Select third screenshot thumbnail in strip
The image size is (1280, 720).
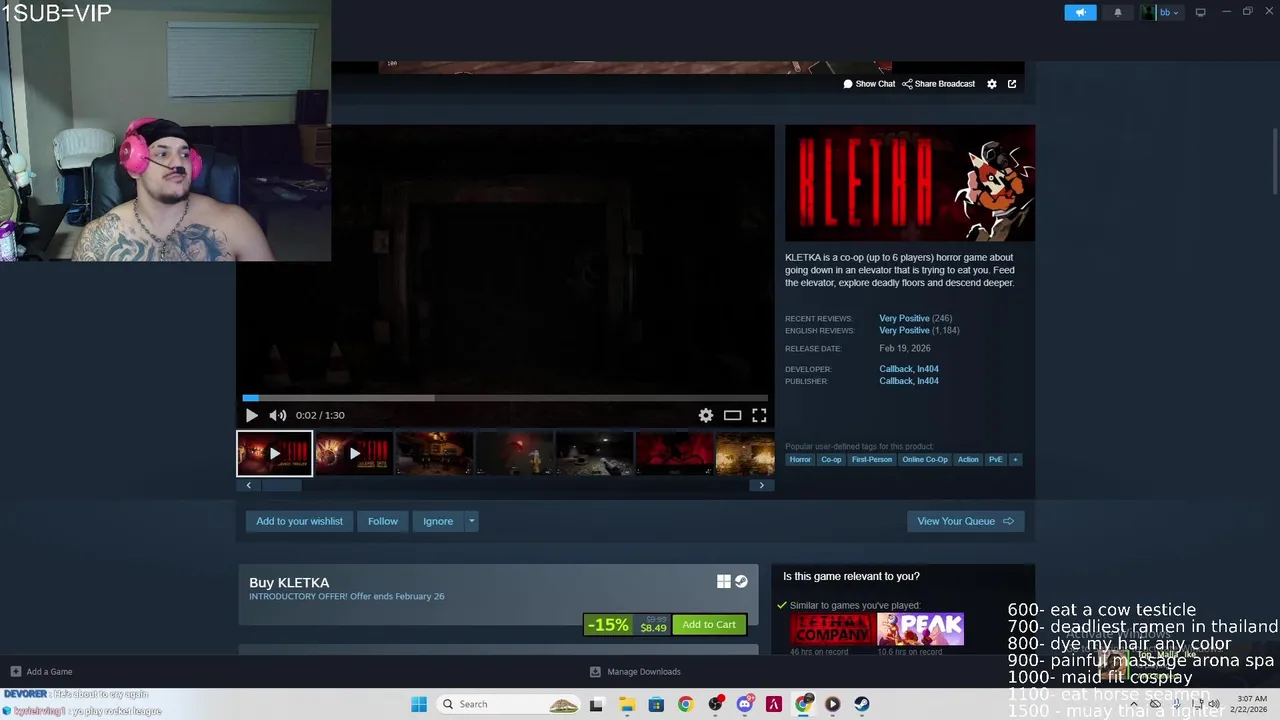pos(434,453)
